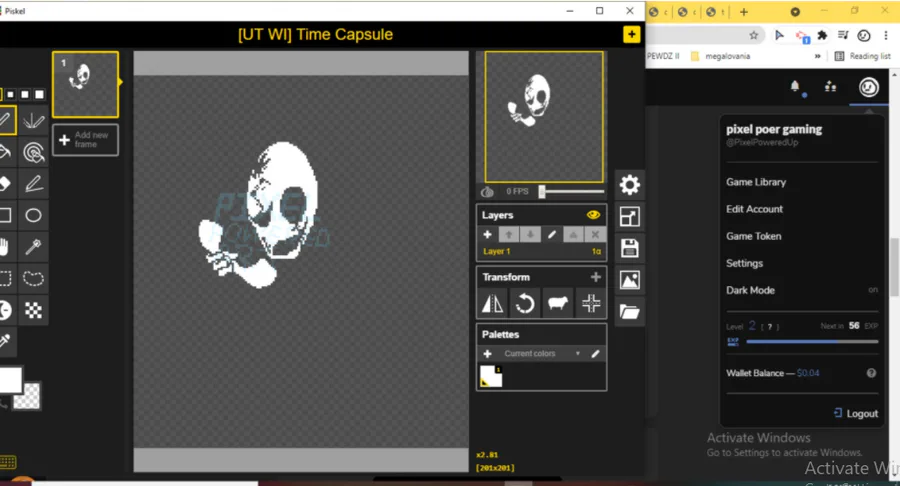Click the yellow plus create-new button
Image resolution: width=900 pixels, height=486 pixels.
(631, 34)
